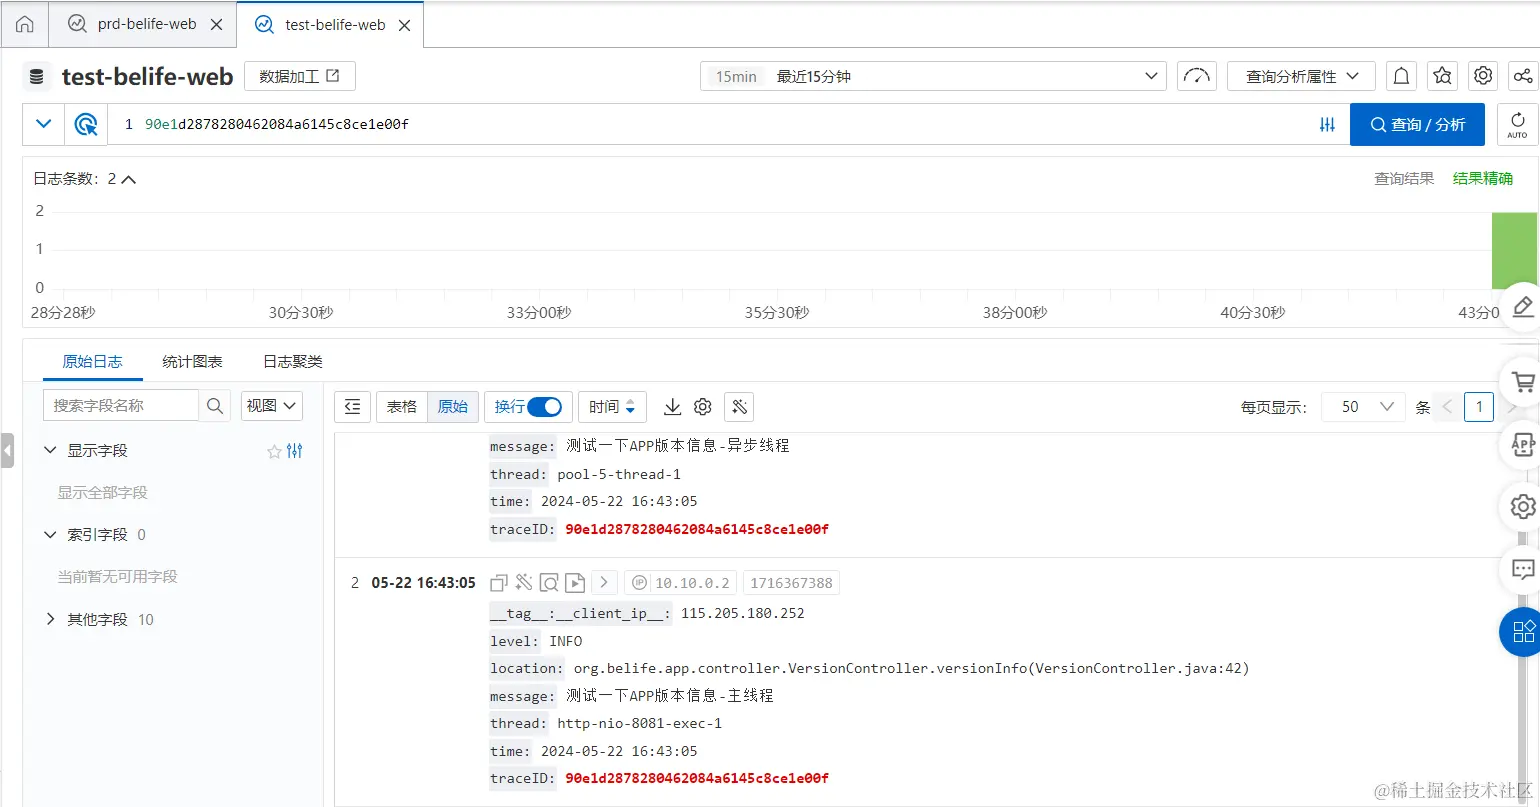
Task: Click the star favorite icon in header
Action: click(1442, 76)
